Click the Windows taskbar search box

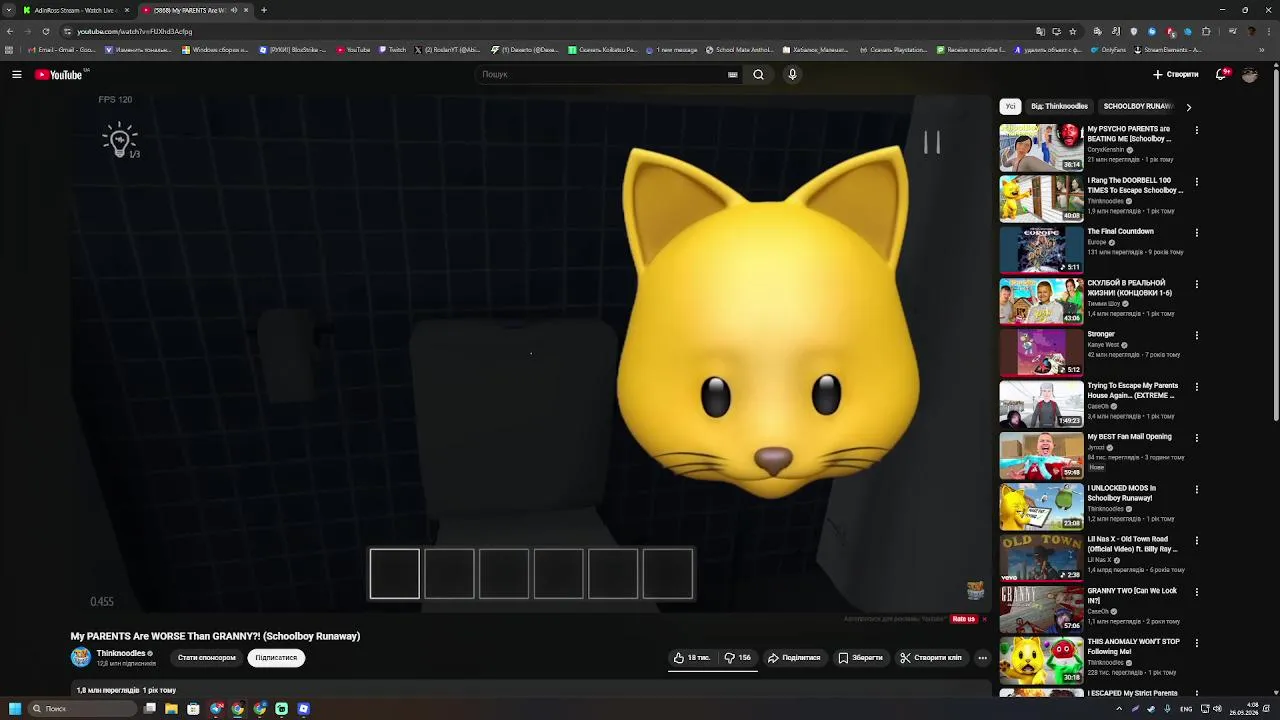click(82, 708)
